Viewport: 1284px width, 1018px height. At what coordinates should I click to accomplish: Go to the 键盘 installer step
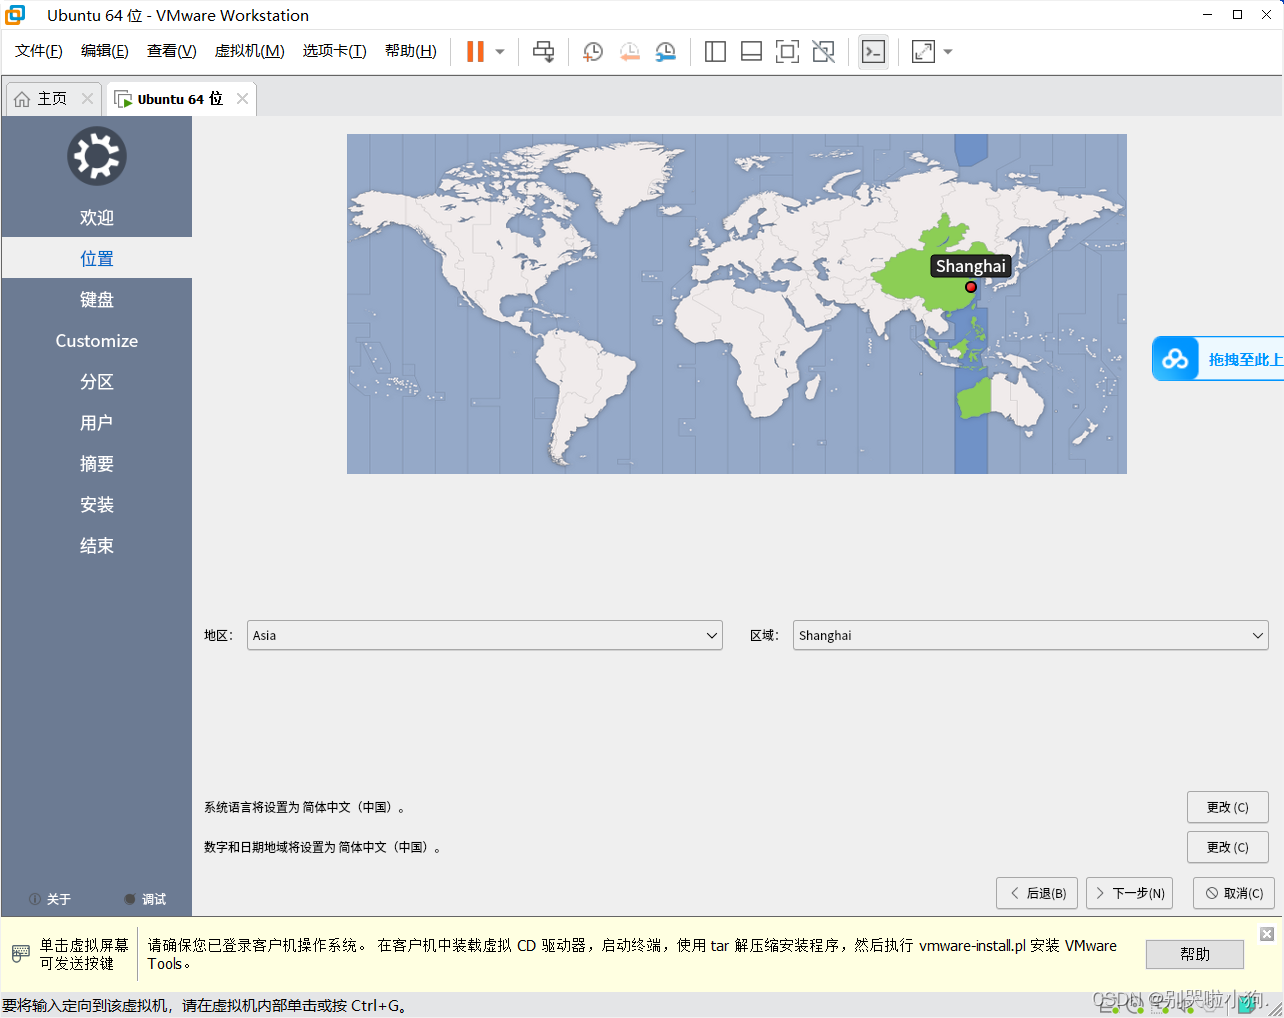click(x=97, y=299)
